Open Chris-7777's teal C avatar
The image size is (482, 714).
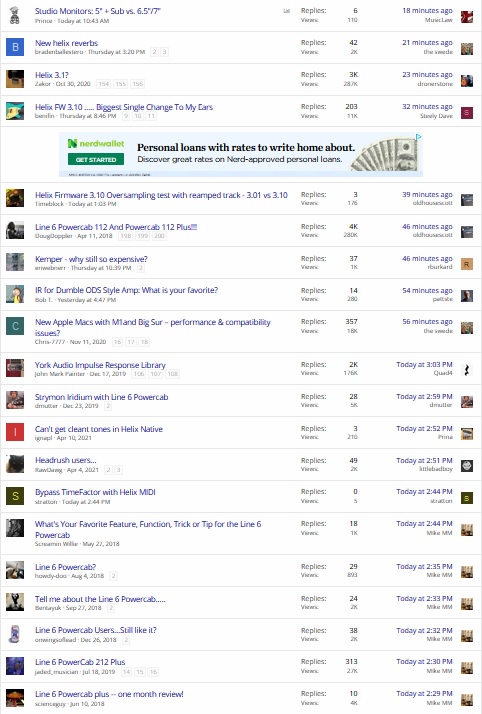15,326
